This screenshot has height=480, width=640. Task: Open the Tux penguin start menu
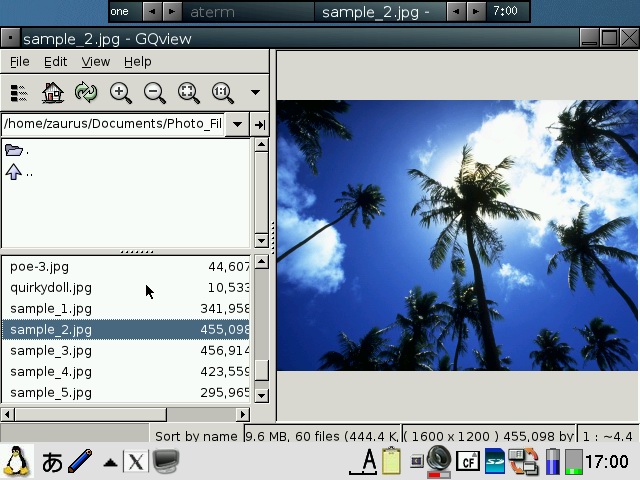pyautogui.click(x=16, y=461)
